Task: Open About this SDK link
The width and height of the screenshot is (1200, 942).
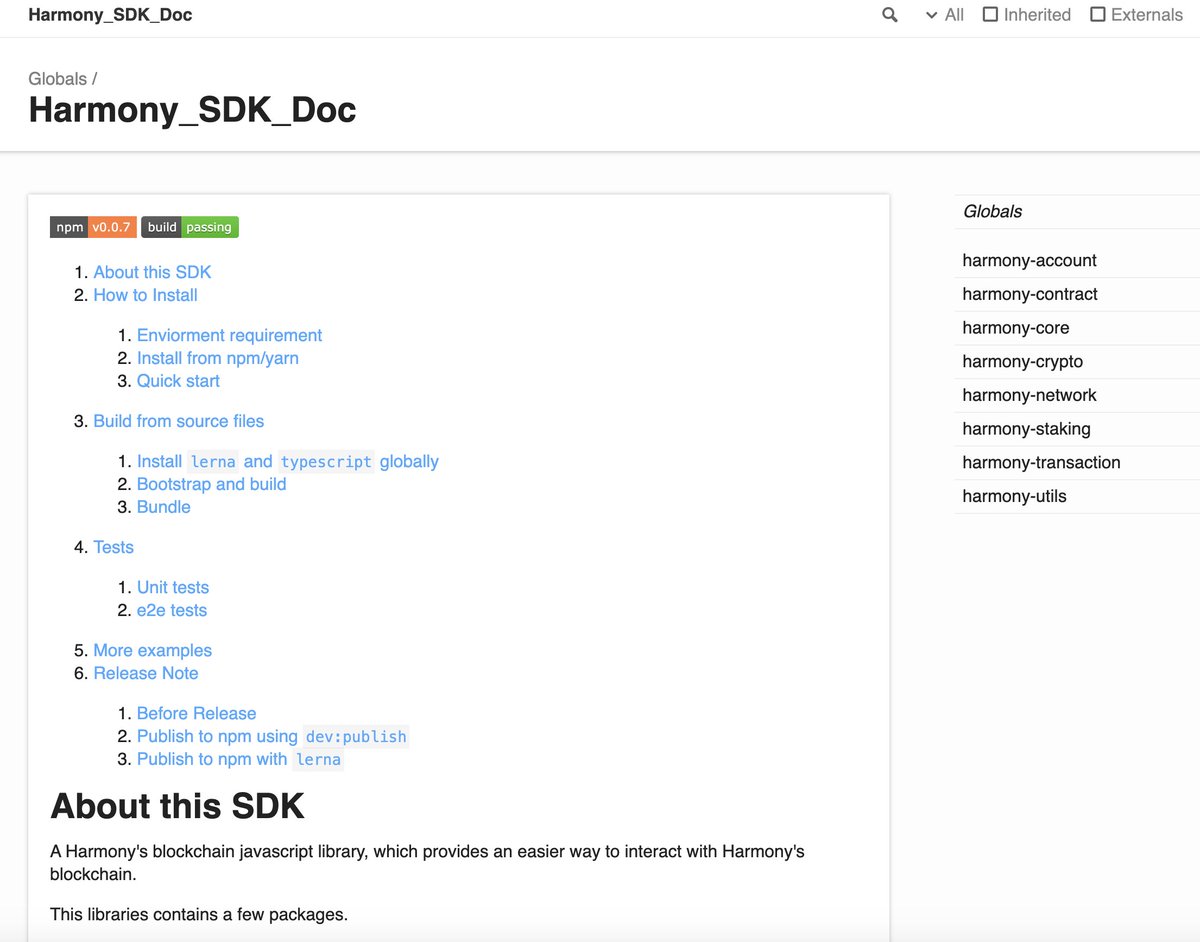Action: 152,272
